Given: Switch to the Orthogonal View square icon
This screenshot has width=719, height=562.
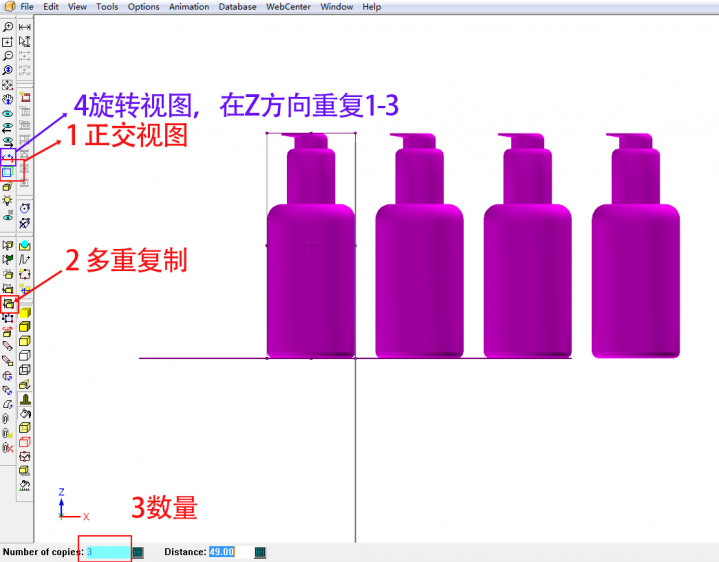Looking at the screenshot, I should click(x=8, y=172).
